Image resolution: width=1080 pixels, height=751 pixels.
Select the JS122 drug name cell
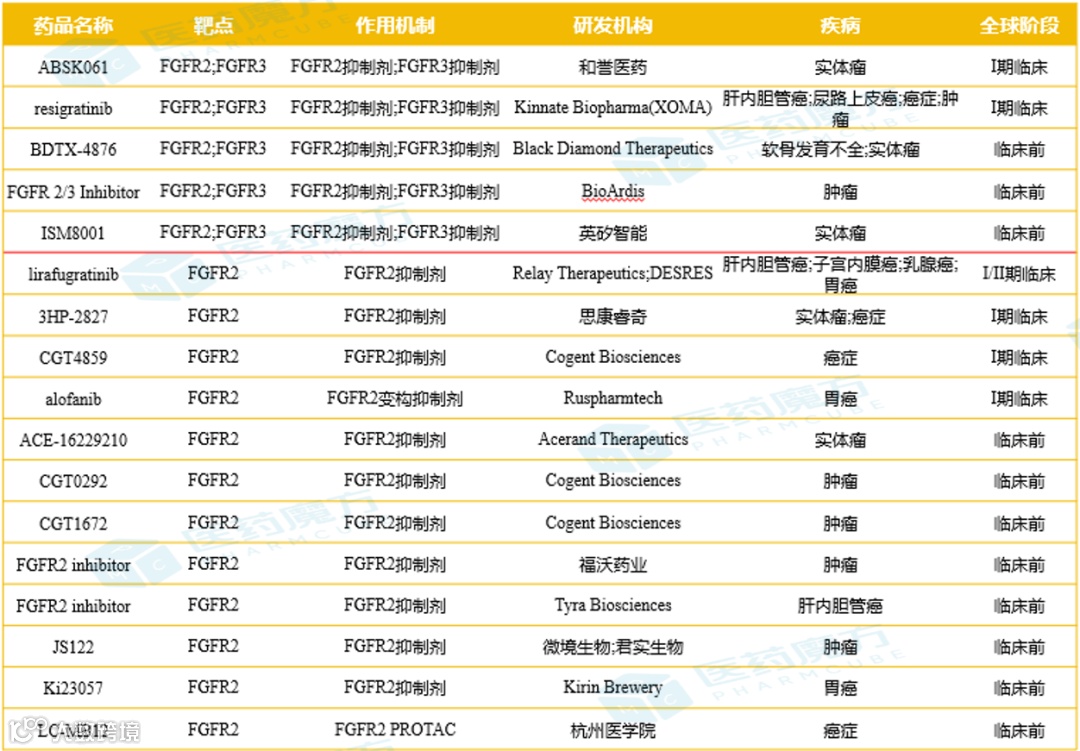tap(73, 647)
